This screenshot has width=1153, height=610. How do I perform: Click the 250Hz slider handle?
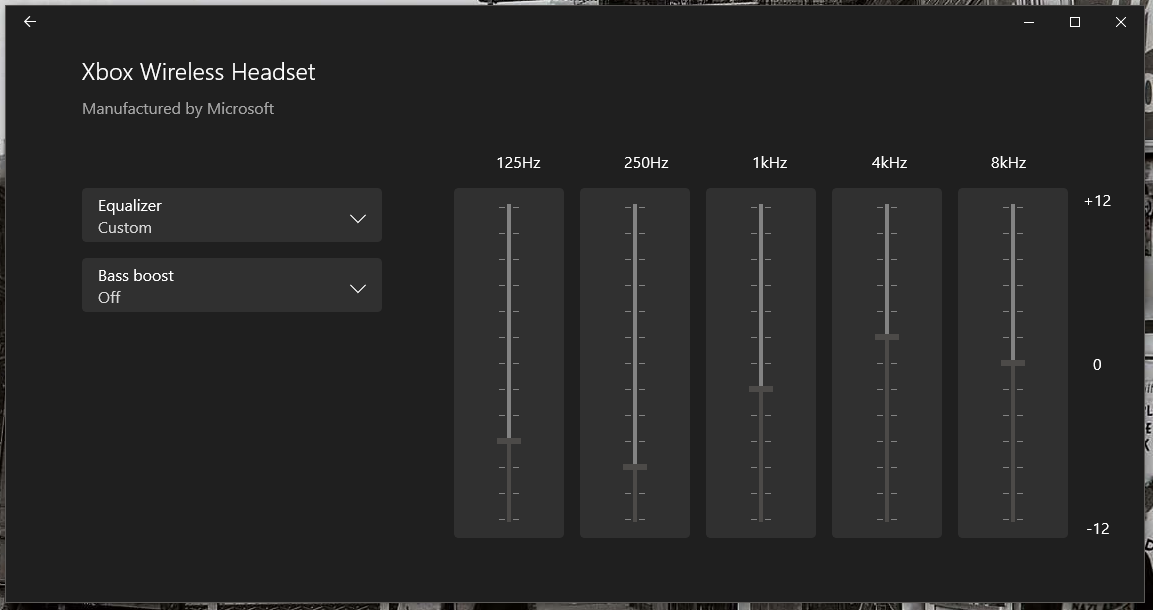tap(635, 467)
